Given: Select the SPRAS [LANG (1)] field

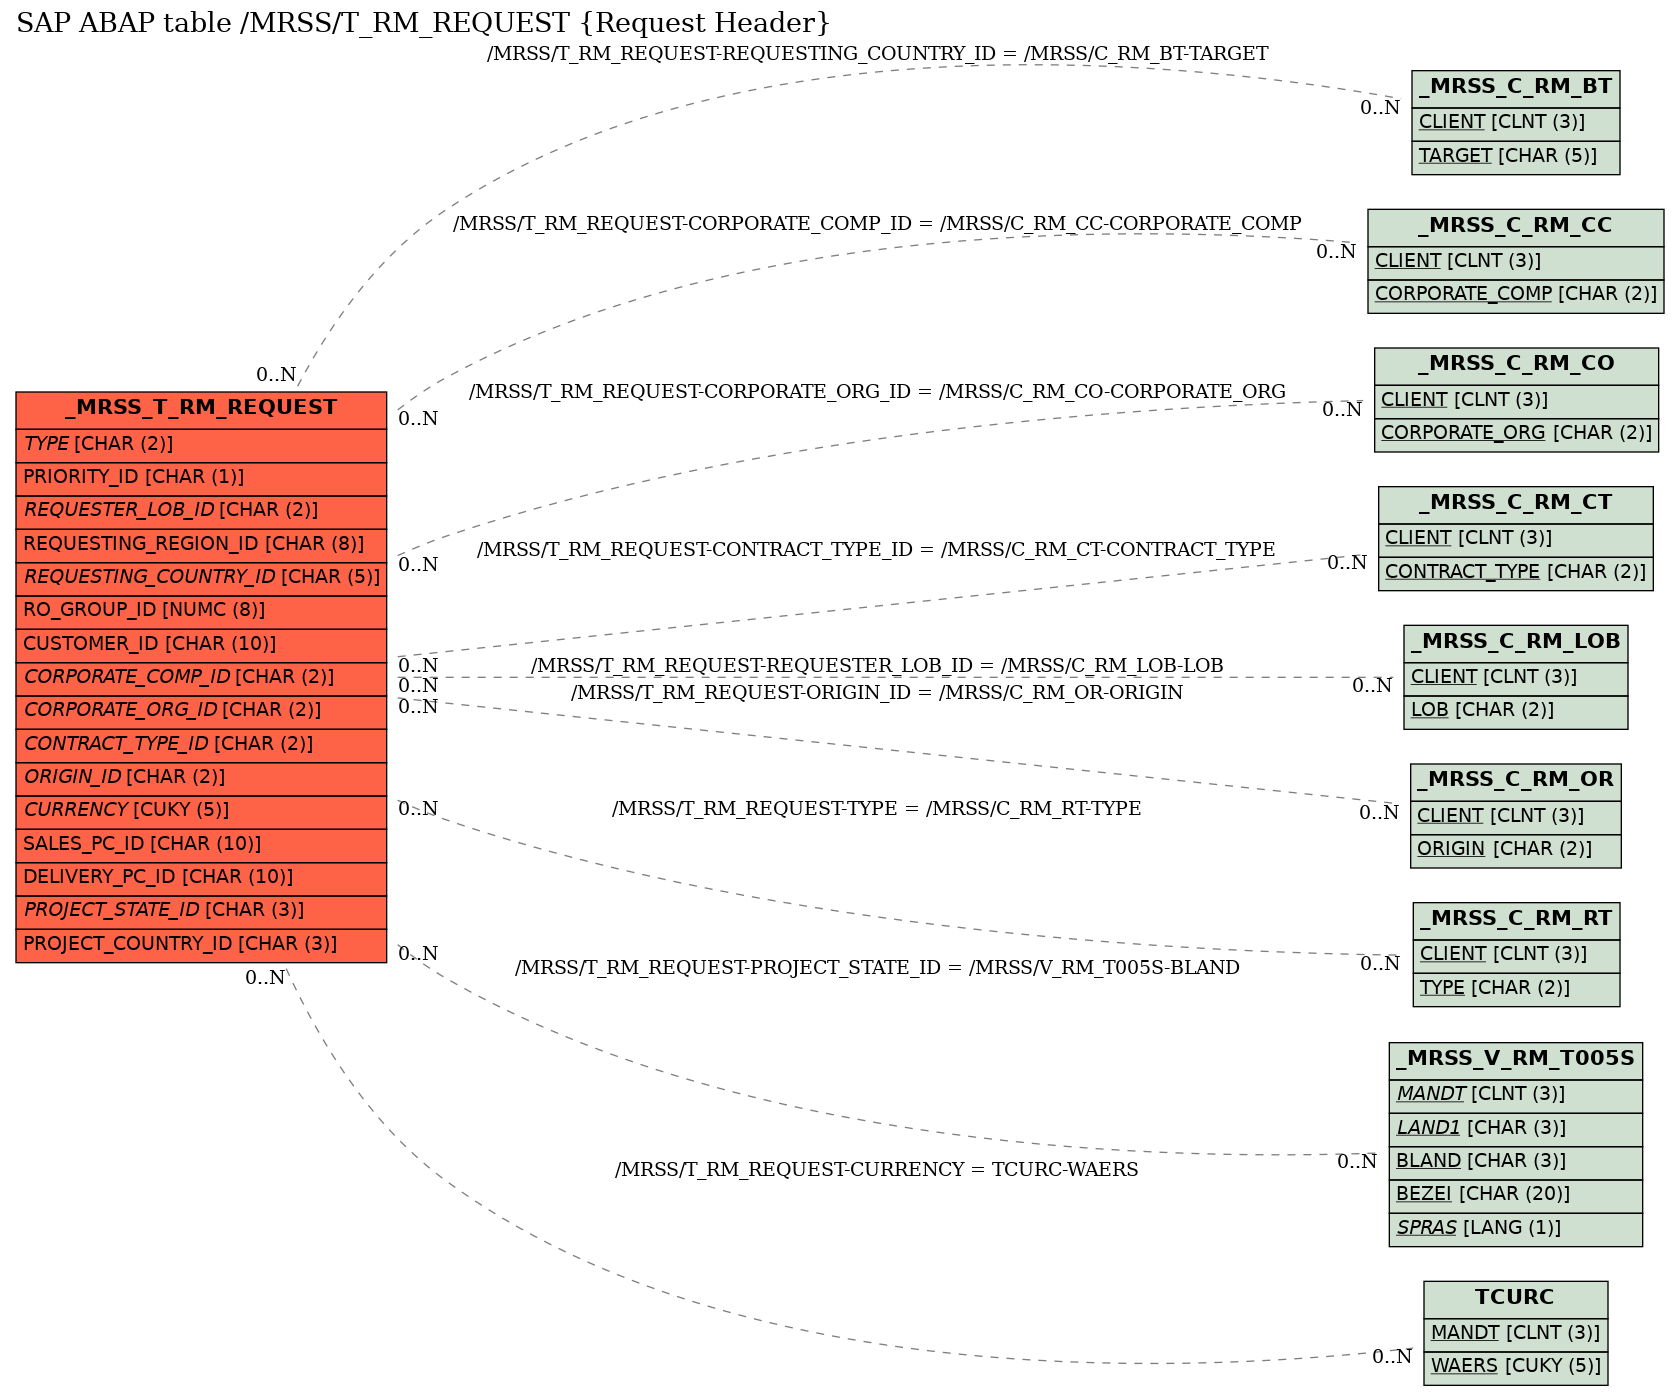Looking at the screenshot, I should (1515, 1229).
